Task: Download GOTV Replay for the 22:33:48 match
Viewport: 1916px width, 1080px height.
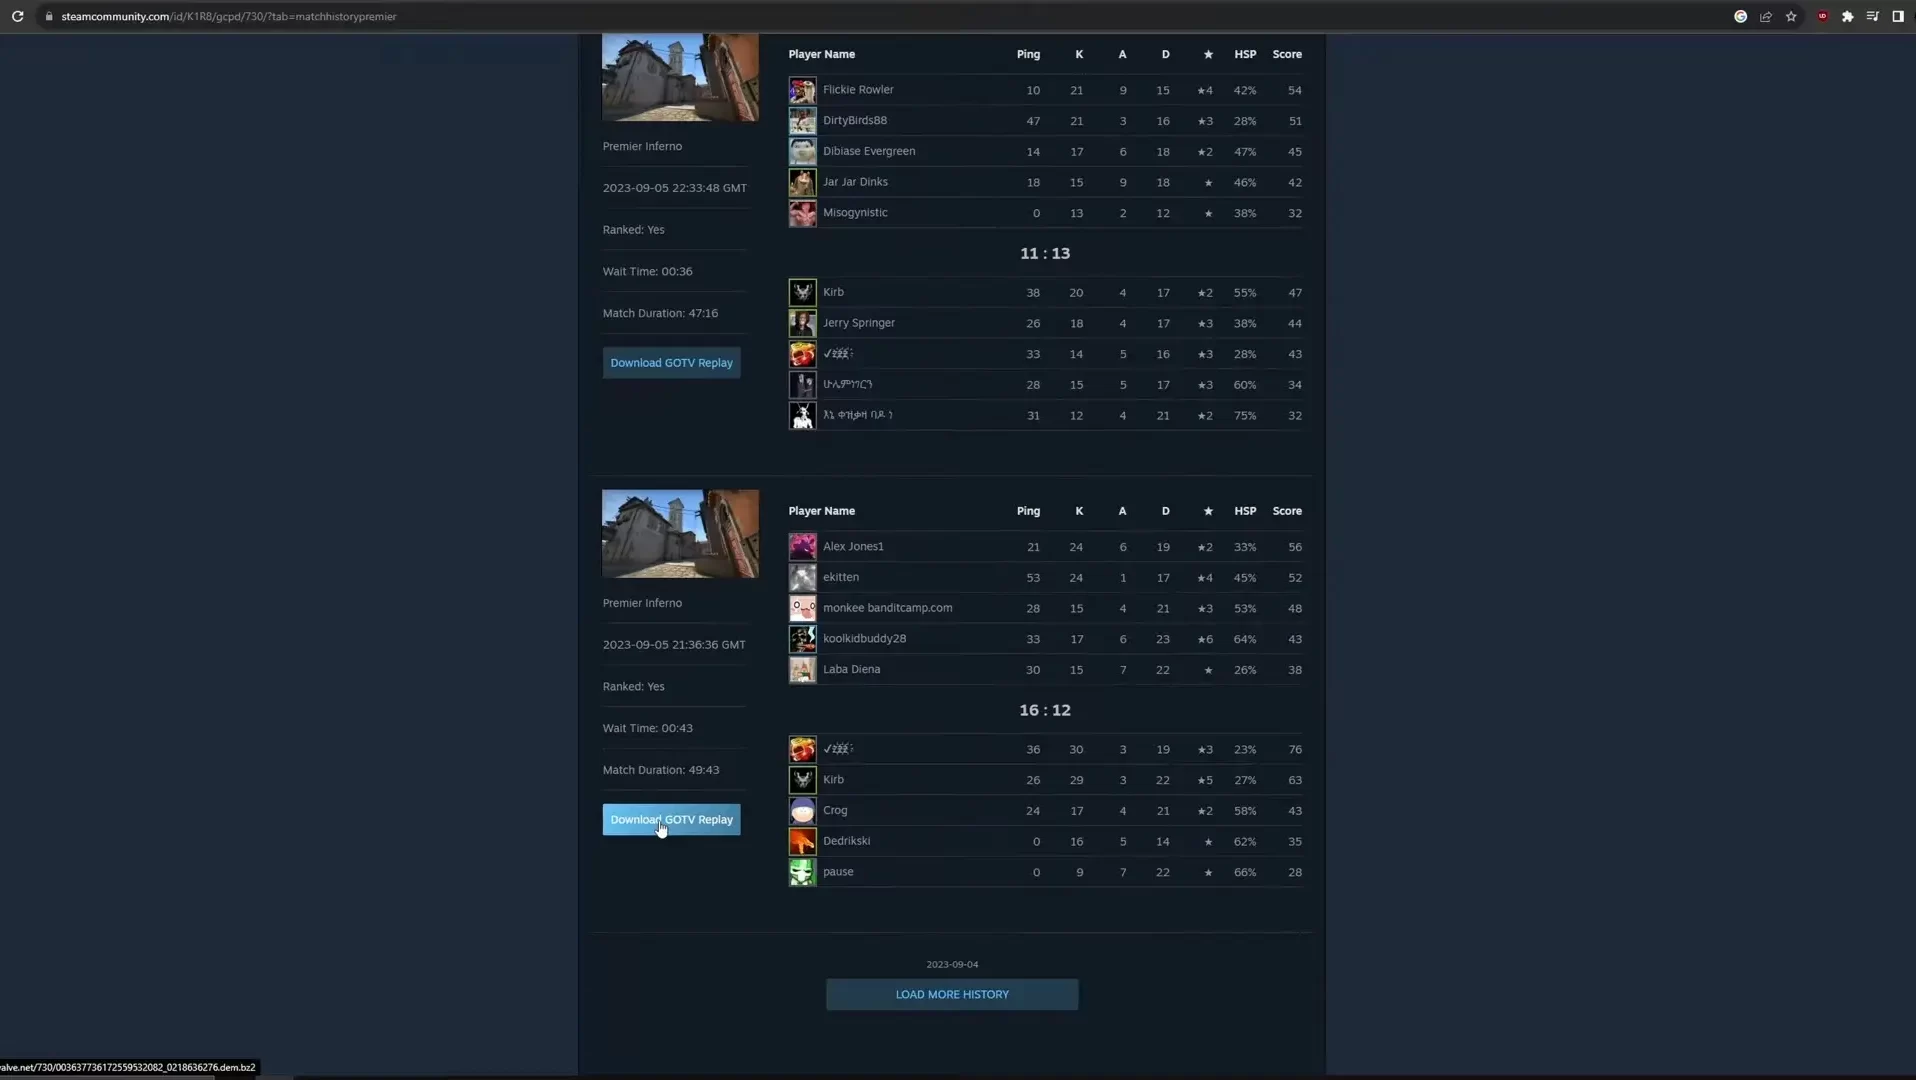Action: click(x=671, y=363)
